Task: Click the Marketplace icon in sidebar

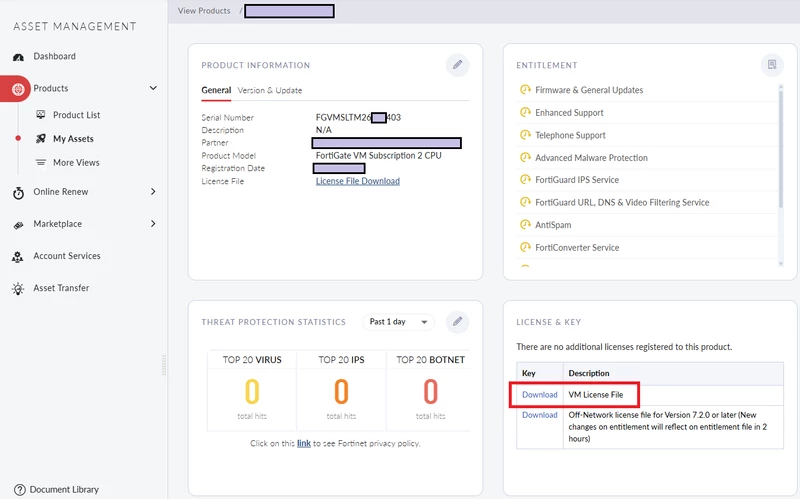Action: [x=18, y=224]
